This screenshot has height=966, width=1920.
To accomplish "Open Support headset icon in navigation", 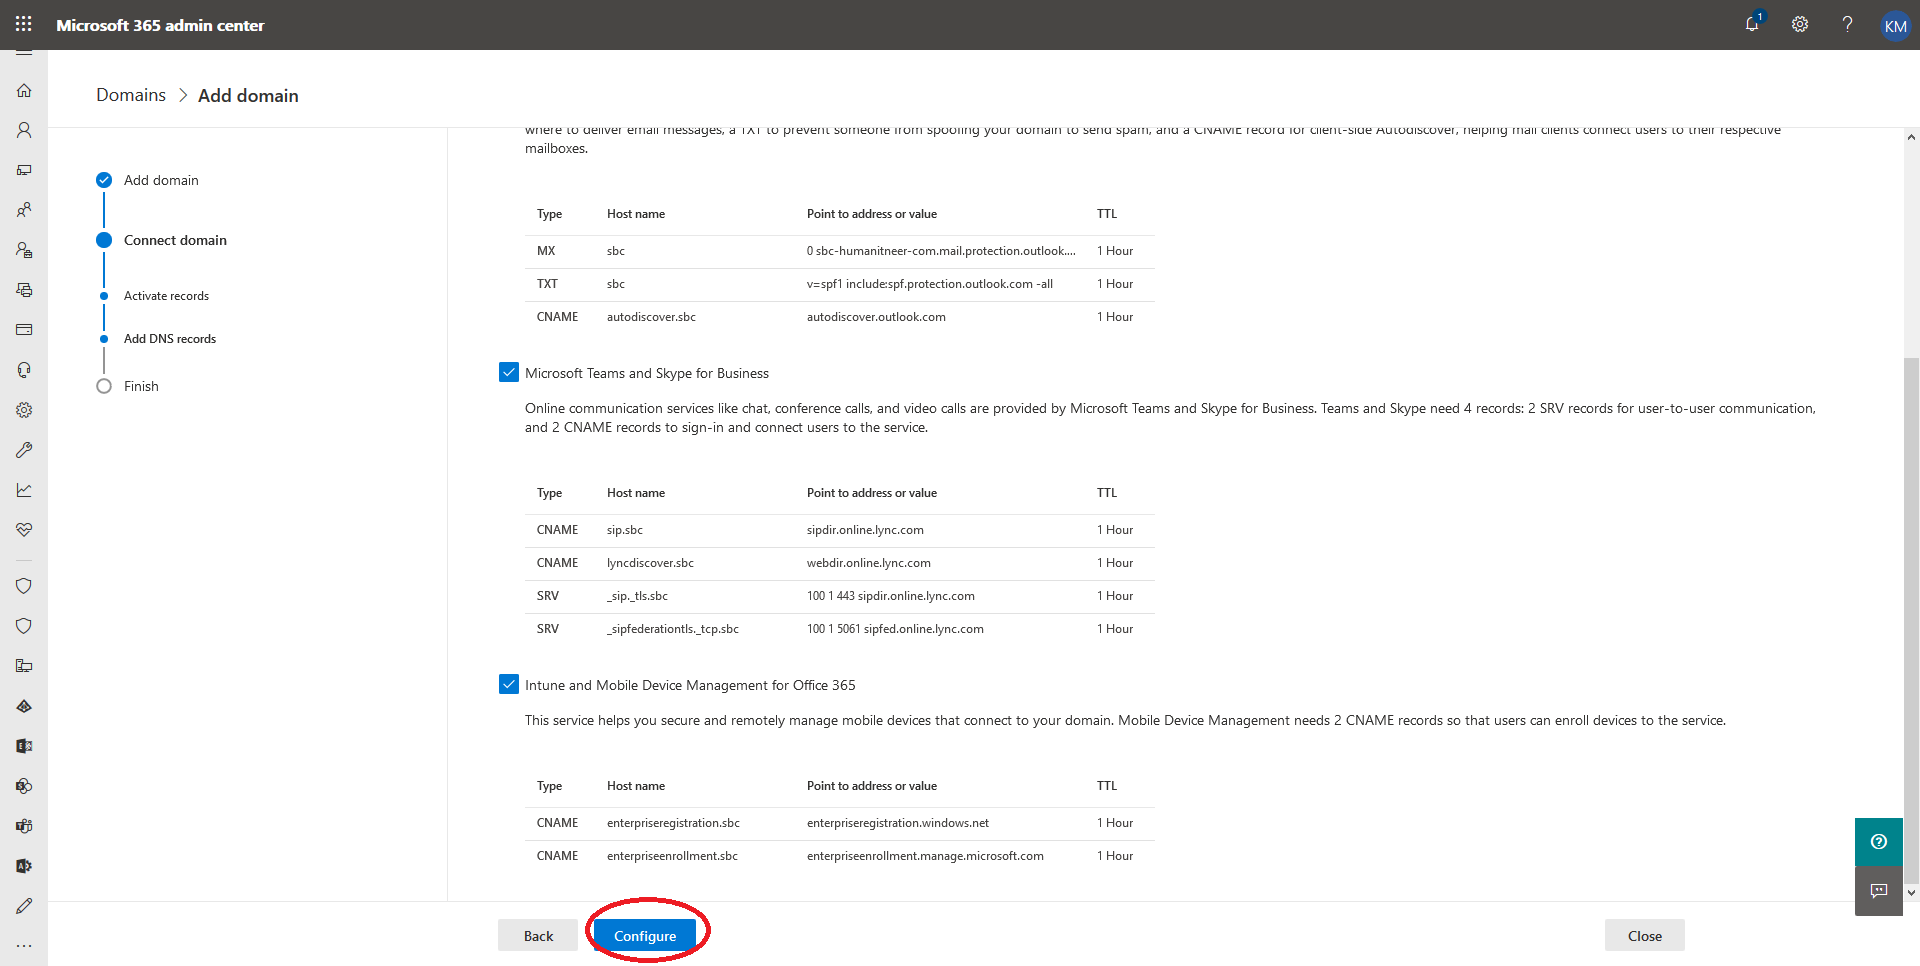I will (x=24, y=370).
